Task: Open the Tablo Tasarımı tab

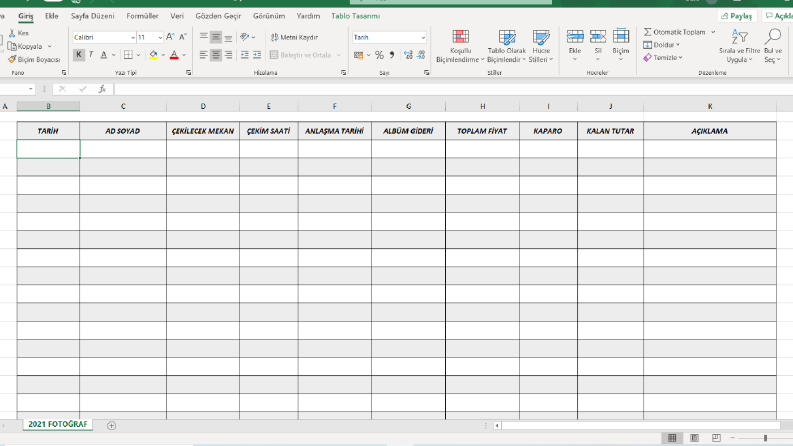Action: pyautogui.click(x=356, y=16)
